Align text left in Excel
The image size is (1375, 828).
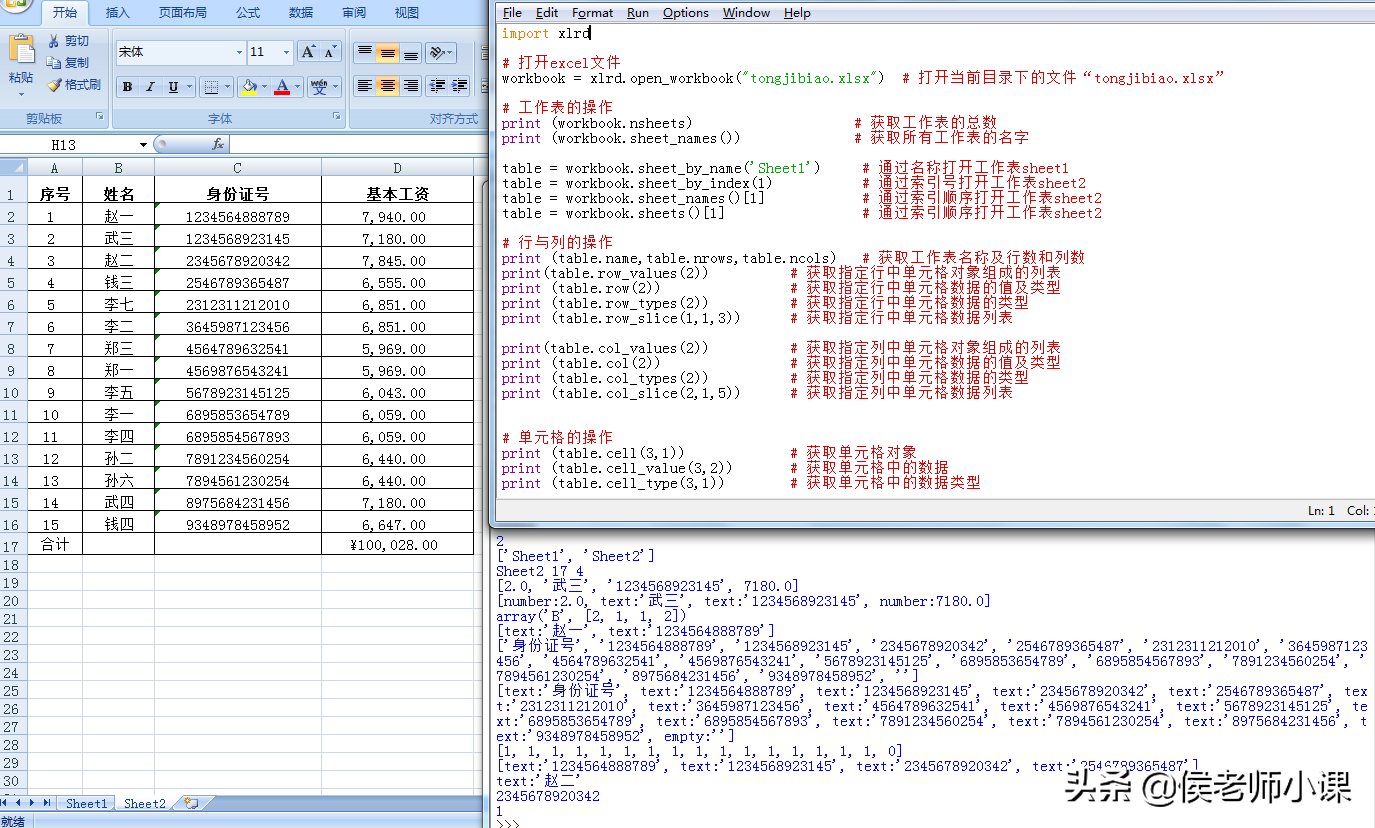[x=365, y=86]
